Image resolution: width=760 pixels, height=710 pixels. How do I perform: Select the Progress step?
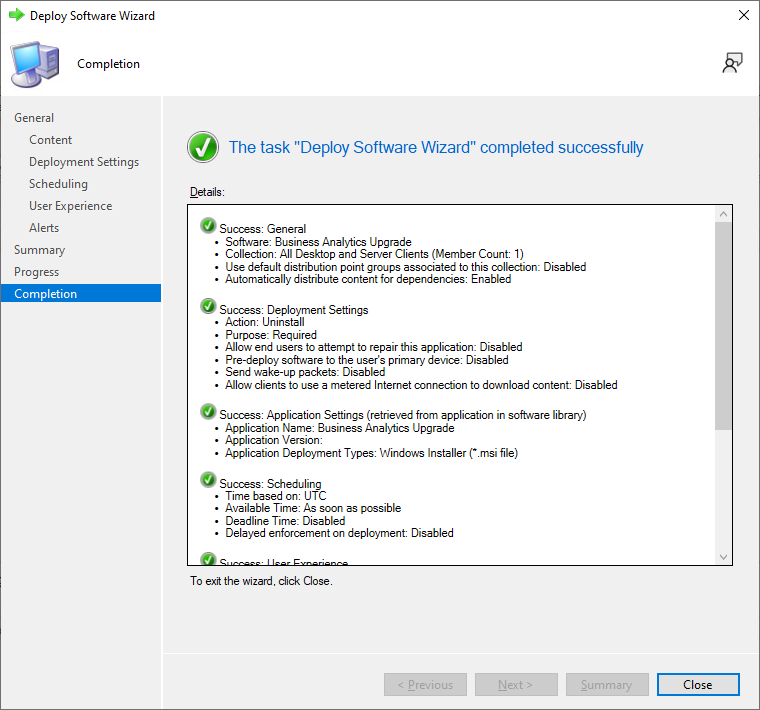(x=36, y=272)
